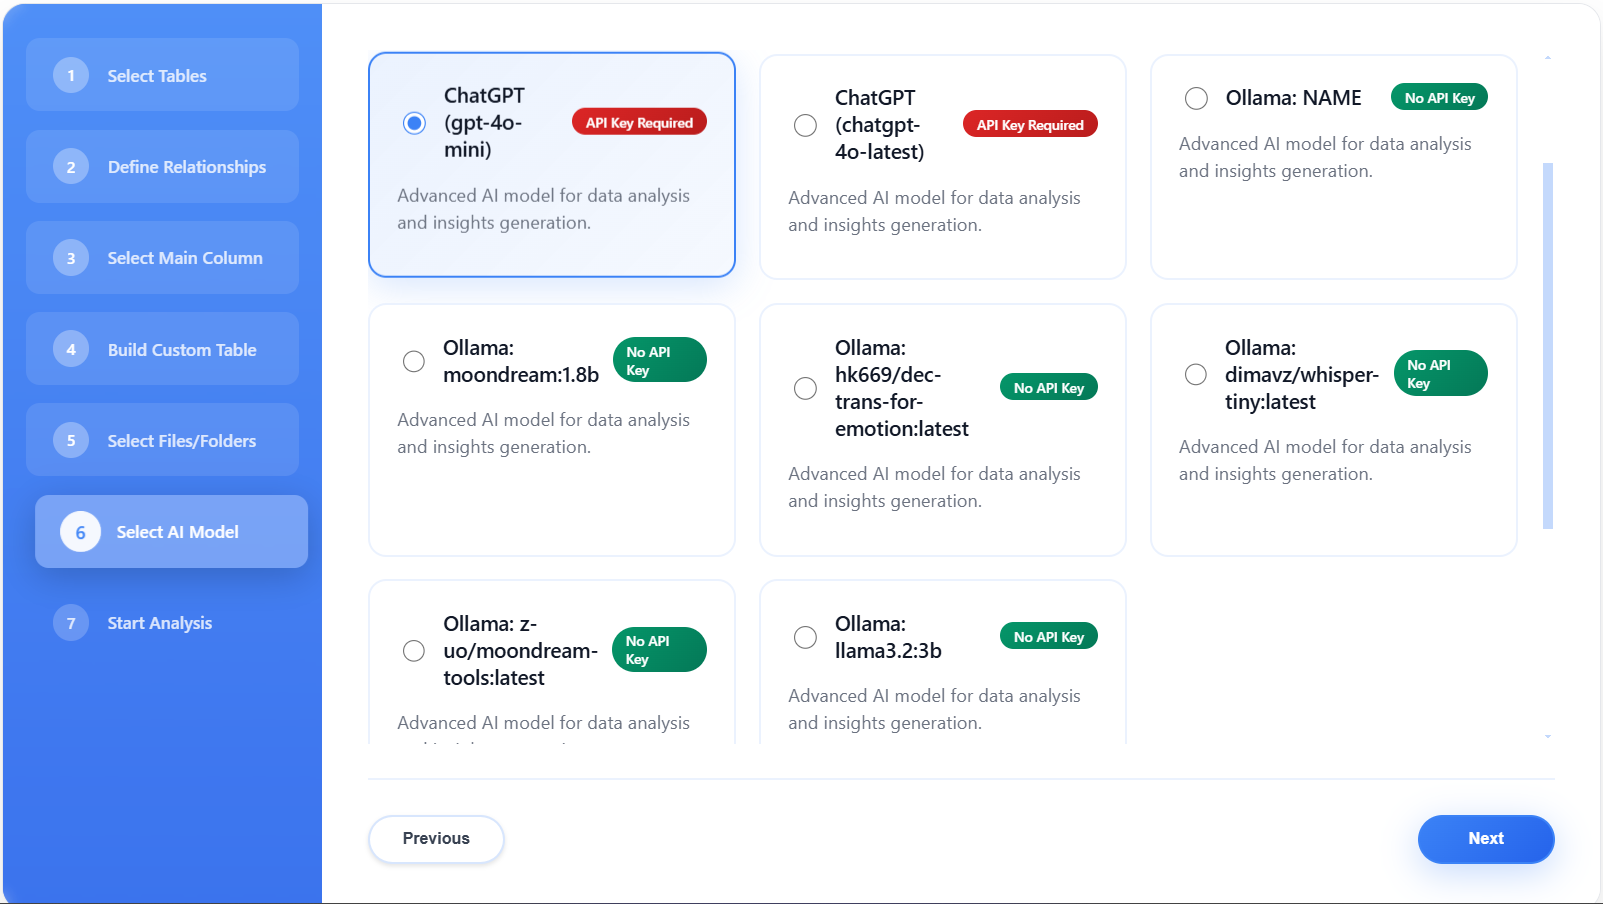Pick Ollama: hk669/dec-trans-for-emotion:latest radio button
The height and width of the screenshot is (904, 1603).
805,388
